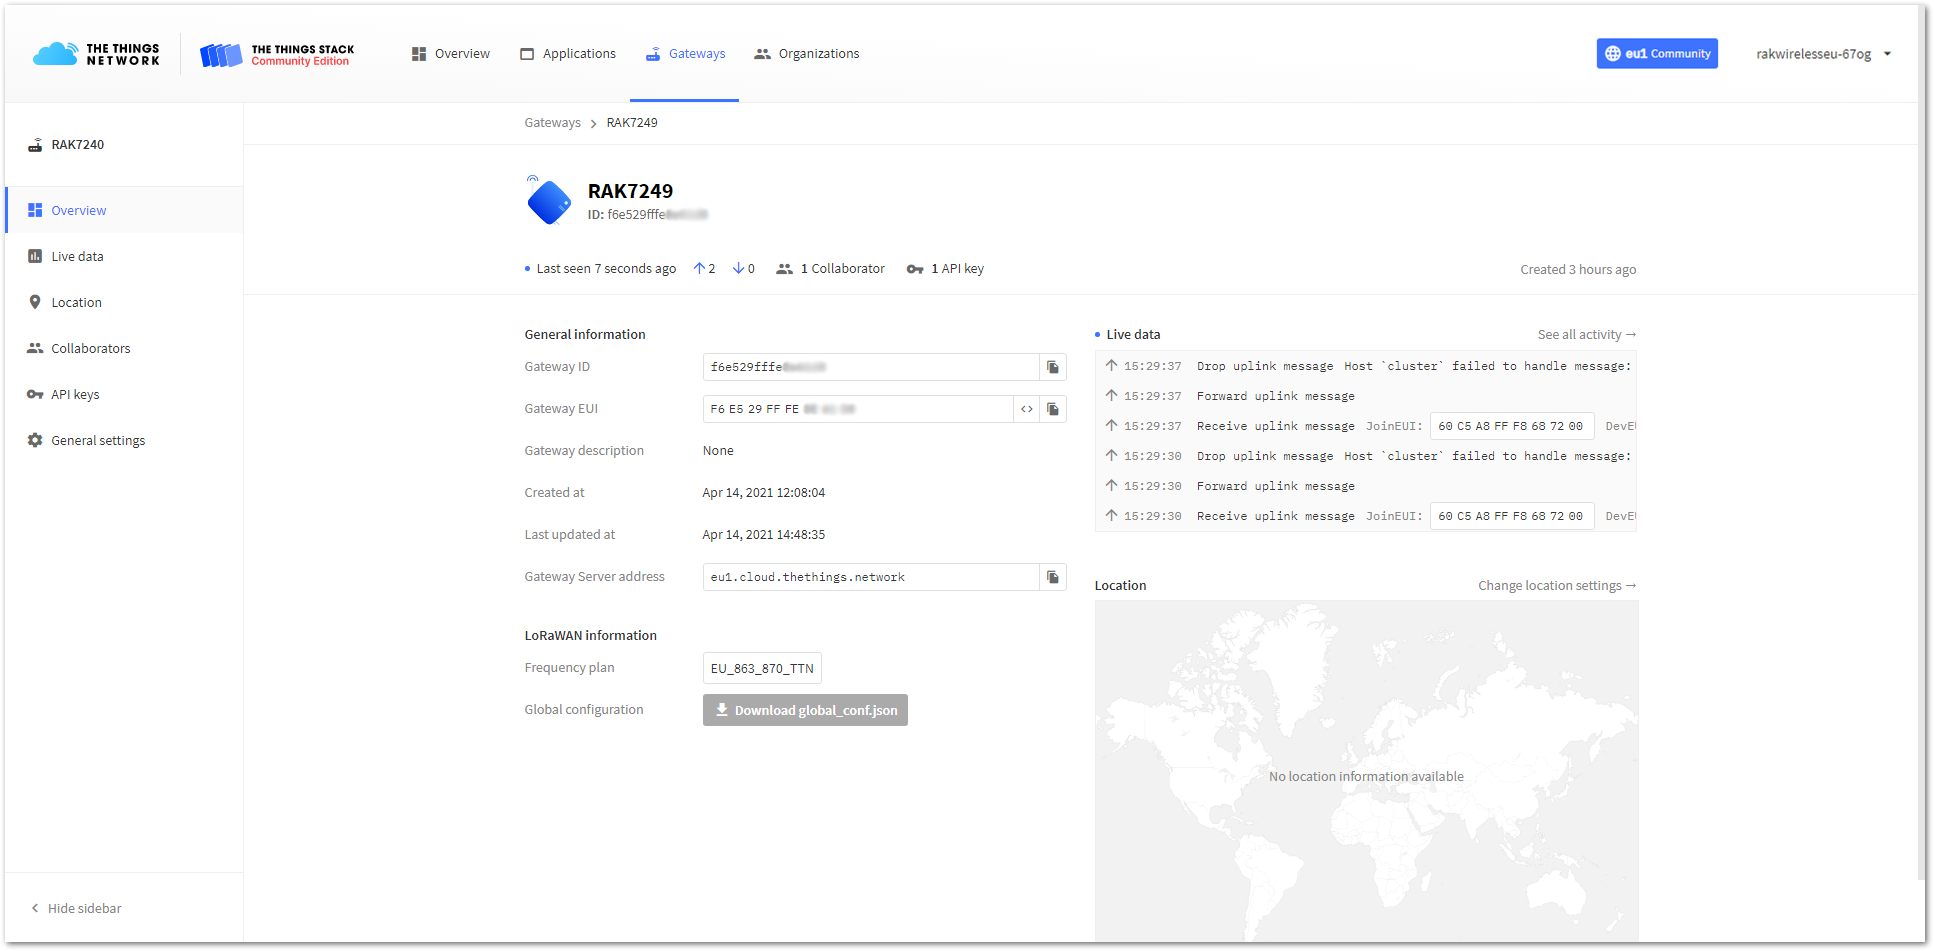Open the Applications top navigation tab
This screenshot has width=1934, height=951.
point(568,54)
